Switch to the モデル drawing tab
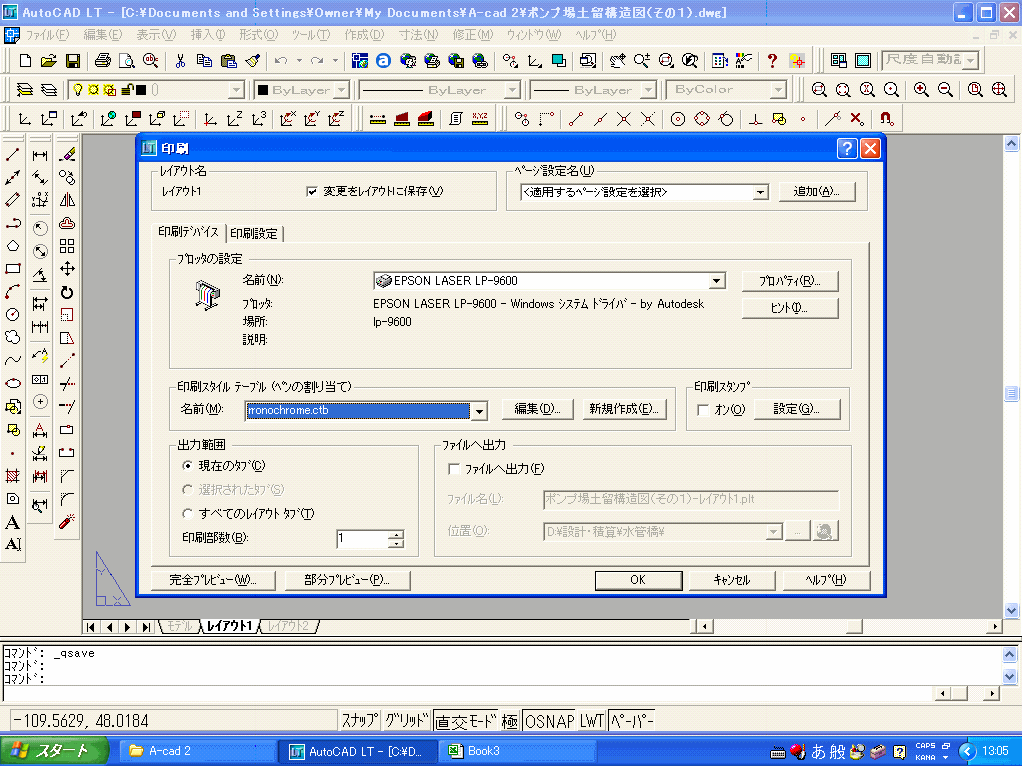 (x=178, y=626)
